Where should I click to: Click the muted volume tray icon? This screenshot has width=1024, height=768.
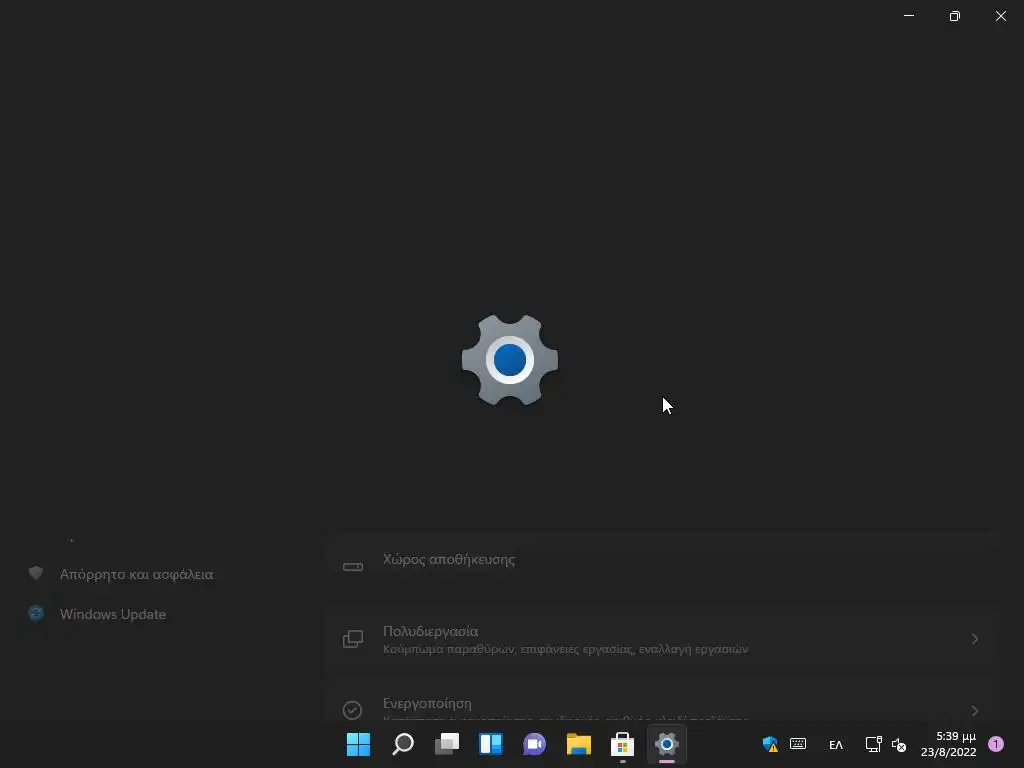point(899,744)
